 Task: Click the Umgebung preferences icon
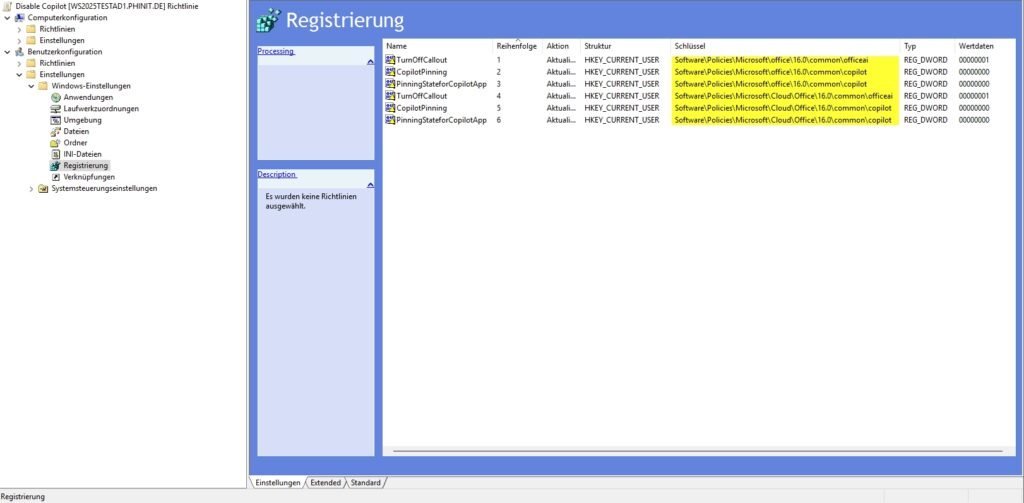coord(56,120)
